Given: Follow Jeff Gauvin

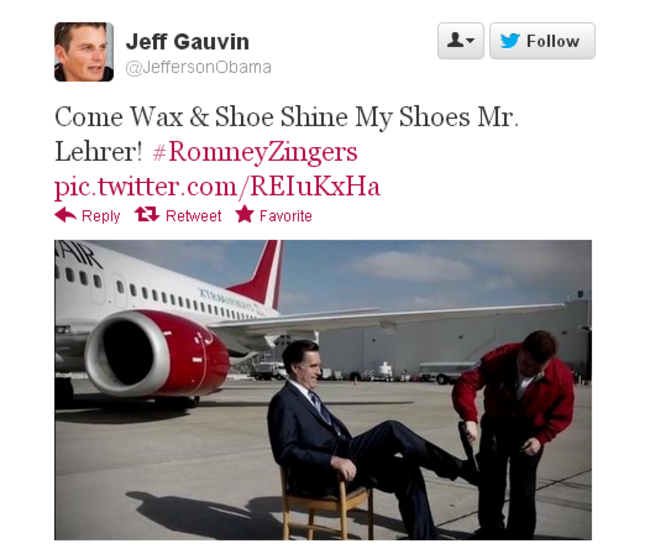Looking at the screenshot, I should click(542, 41).
